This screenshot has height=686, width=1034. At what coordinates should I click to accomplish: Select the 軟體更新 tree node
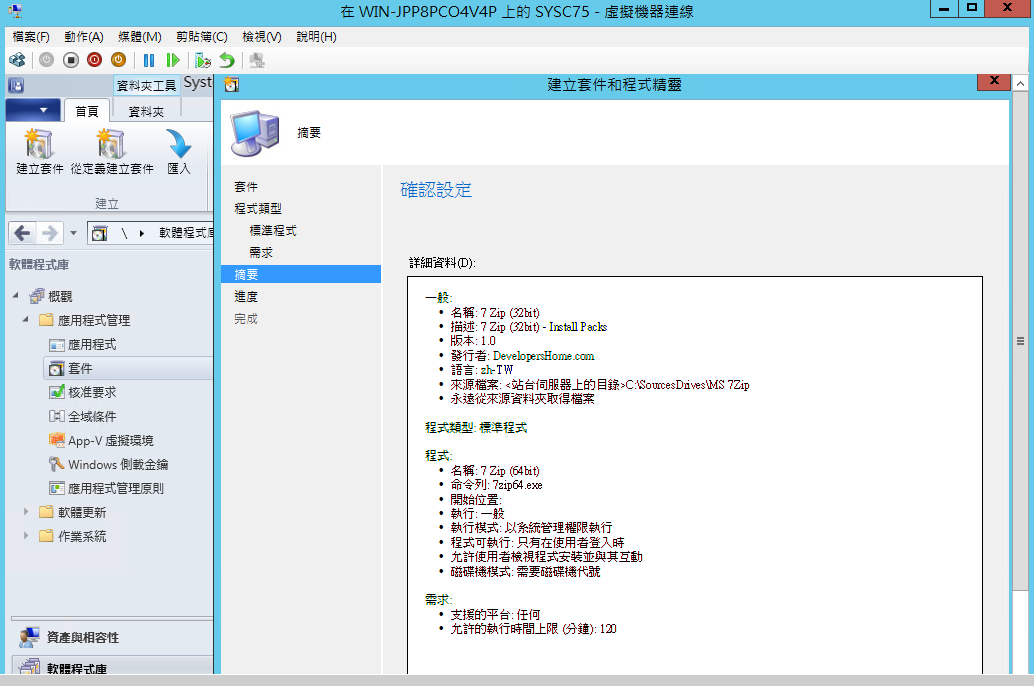pyautogui.click(x=82, y=513)
